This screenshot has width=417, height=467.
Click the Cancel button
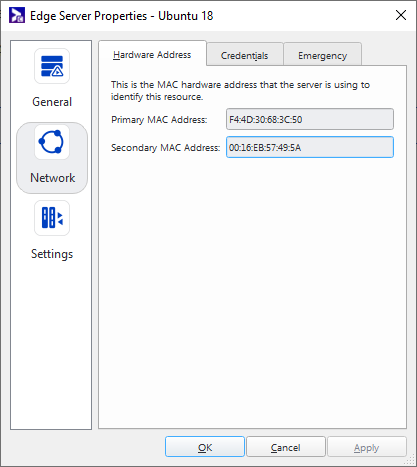(x=286, y=447)
